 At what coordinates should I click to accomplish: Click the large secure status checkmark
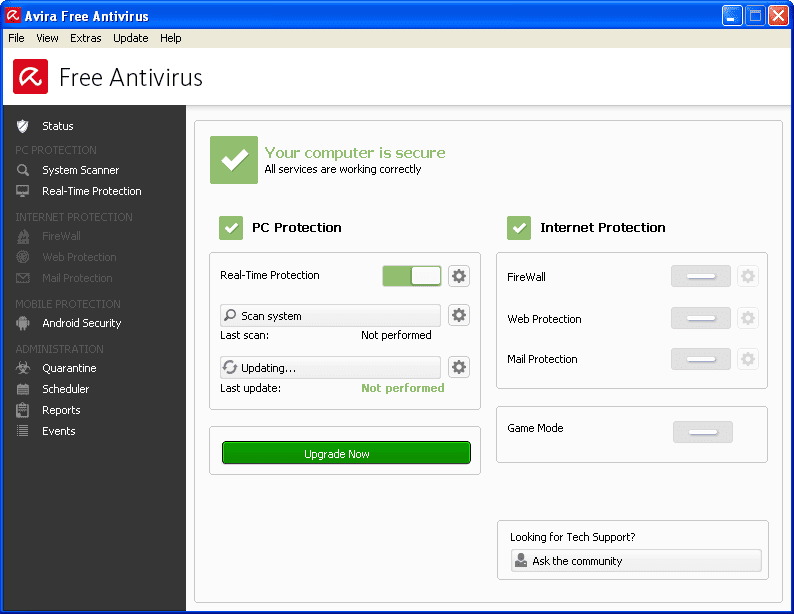coord(234,160)
